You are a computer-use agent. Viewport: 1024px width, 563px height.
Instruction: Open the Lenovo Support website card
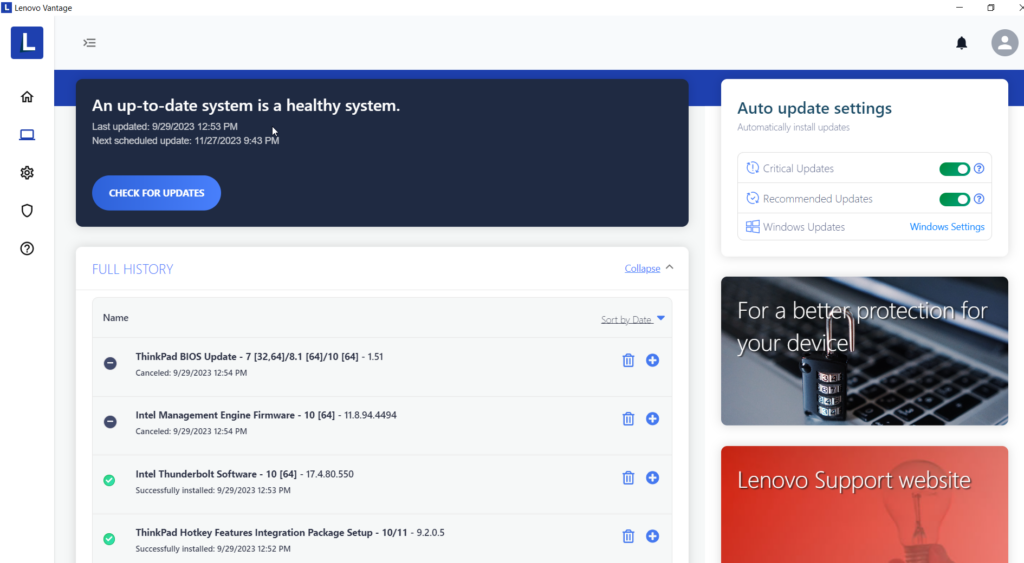864,504
